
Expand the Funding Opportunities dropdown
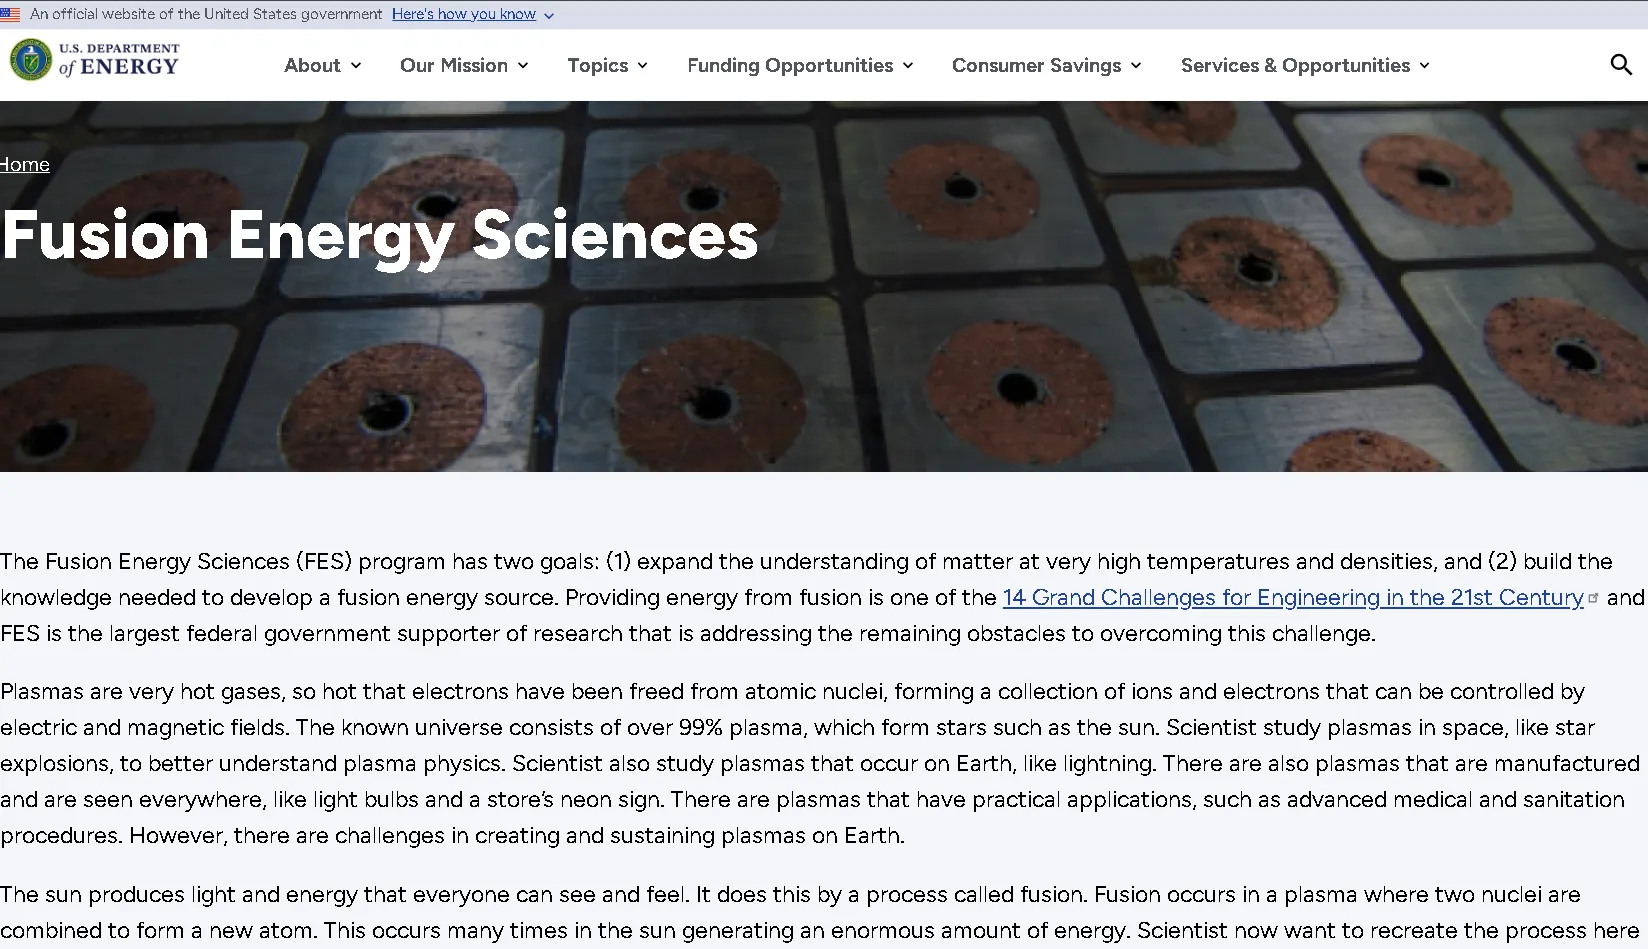pos(907,65)
